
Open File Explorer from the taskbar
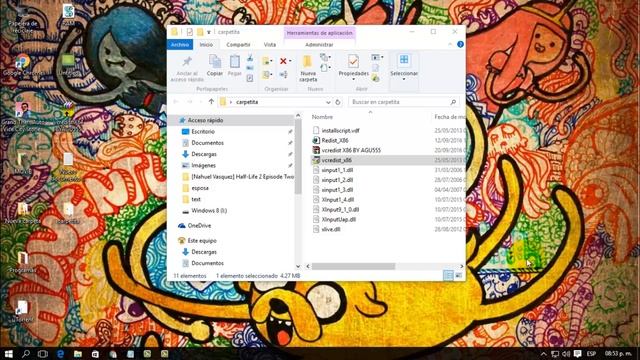coord(78,353)
